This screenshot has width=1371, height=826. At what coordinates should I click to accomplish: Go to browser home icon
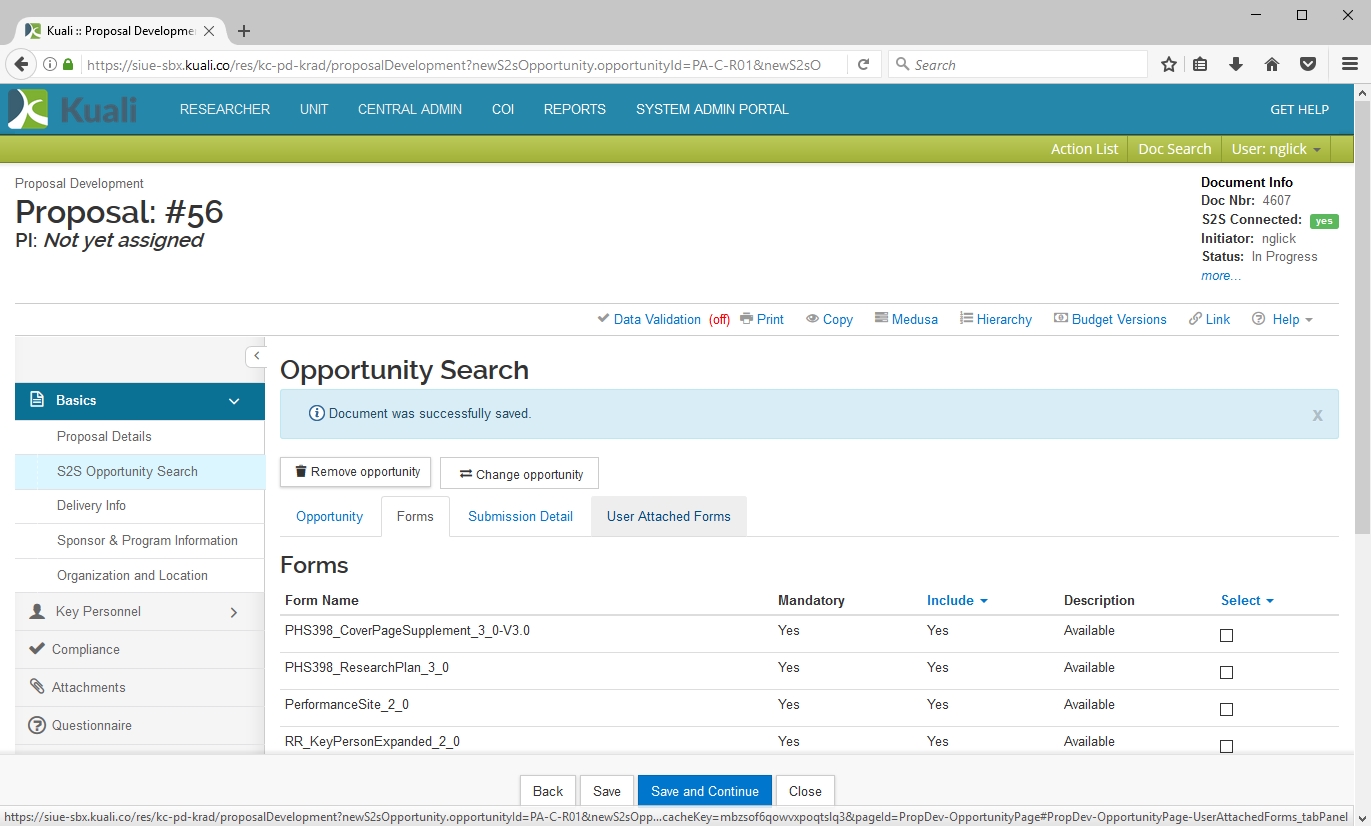[1272, 65]
